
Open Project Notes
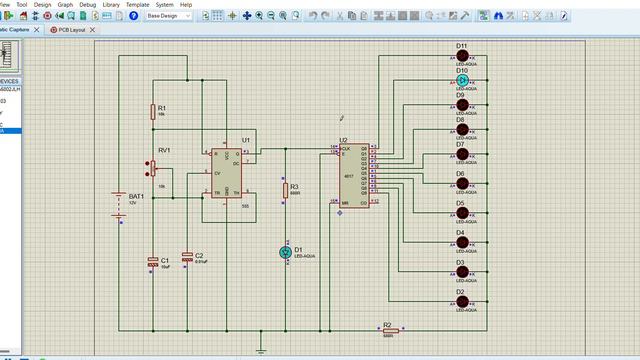coord(119,16)
